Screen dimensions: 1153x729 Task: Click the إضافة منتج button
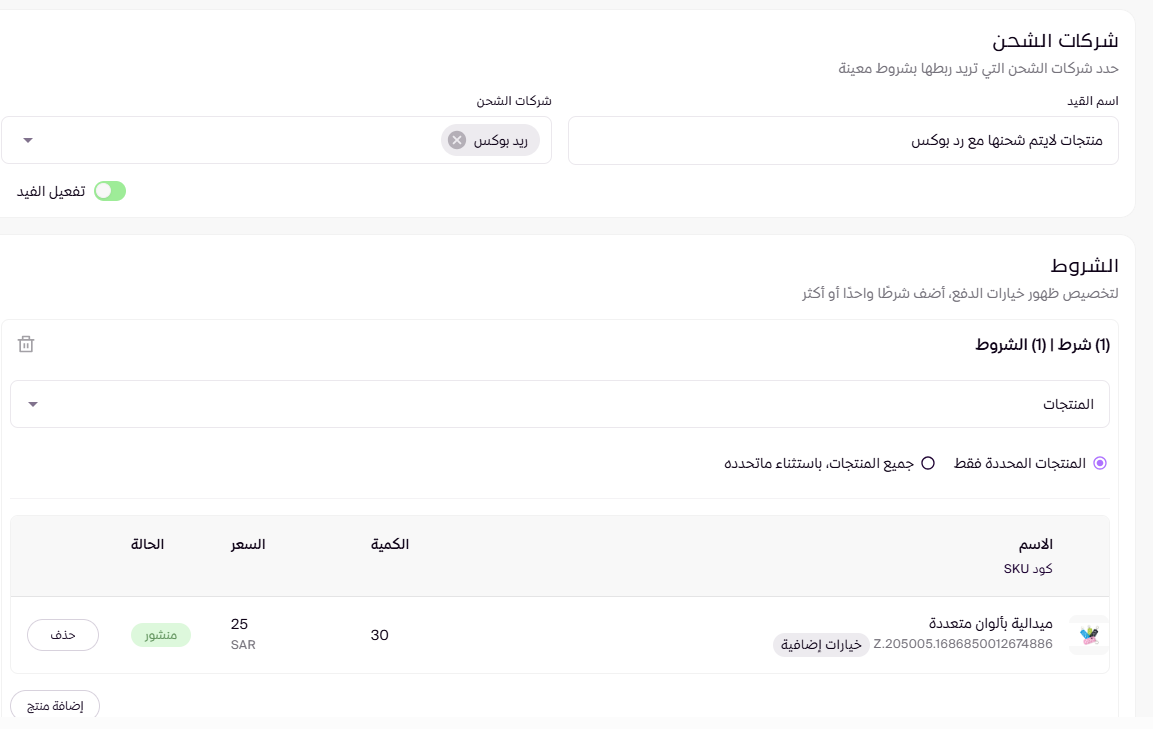(x=55, y=705)
